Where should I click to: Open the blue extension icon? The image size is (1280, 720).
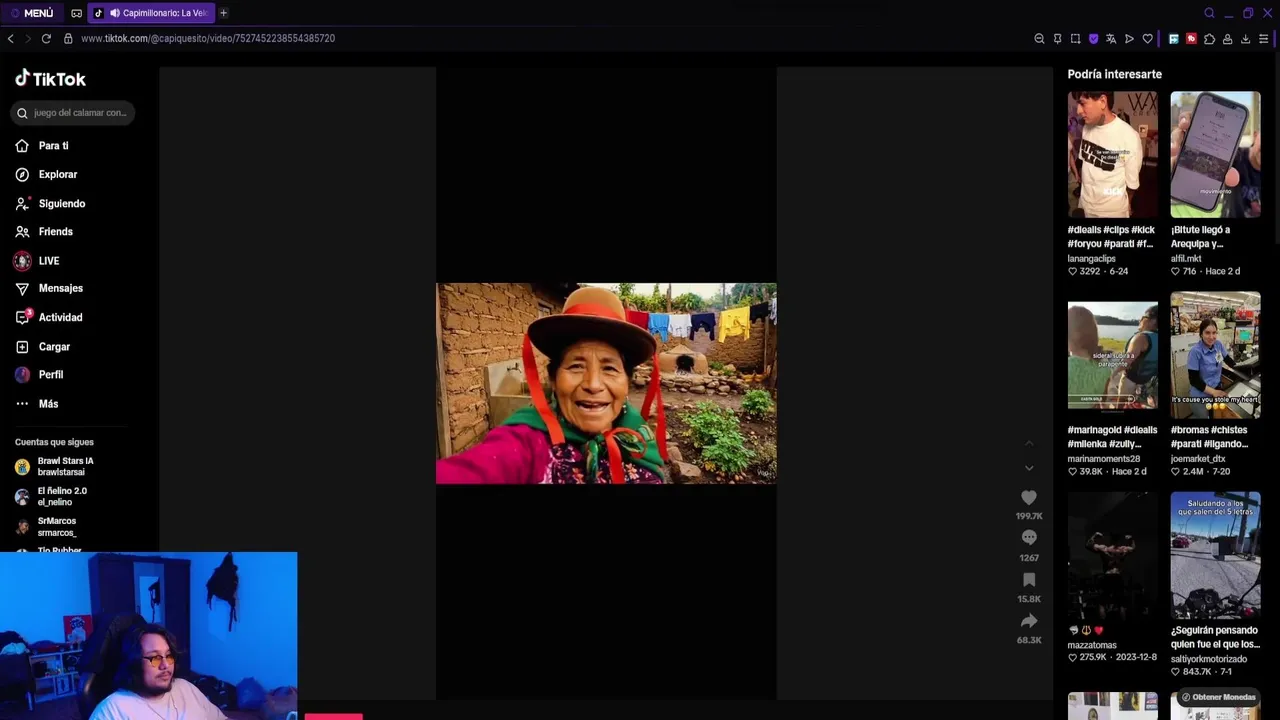coord(1173,39)
